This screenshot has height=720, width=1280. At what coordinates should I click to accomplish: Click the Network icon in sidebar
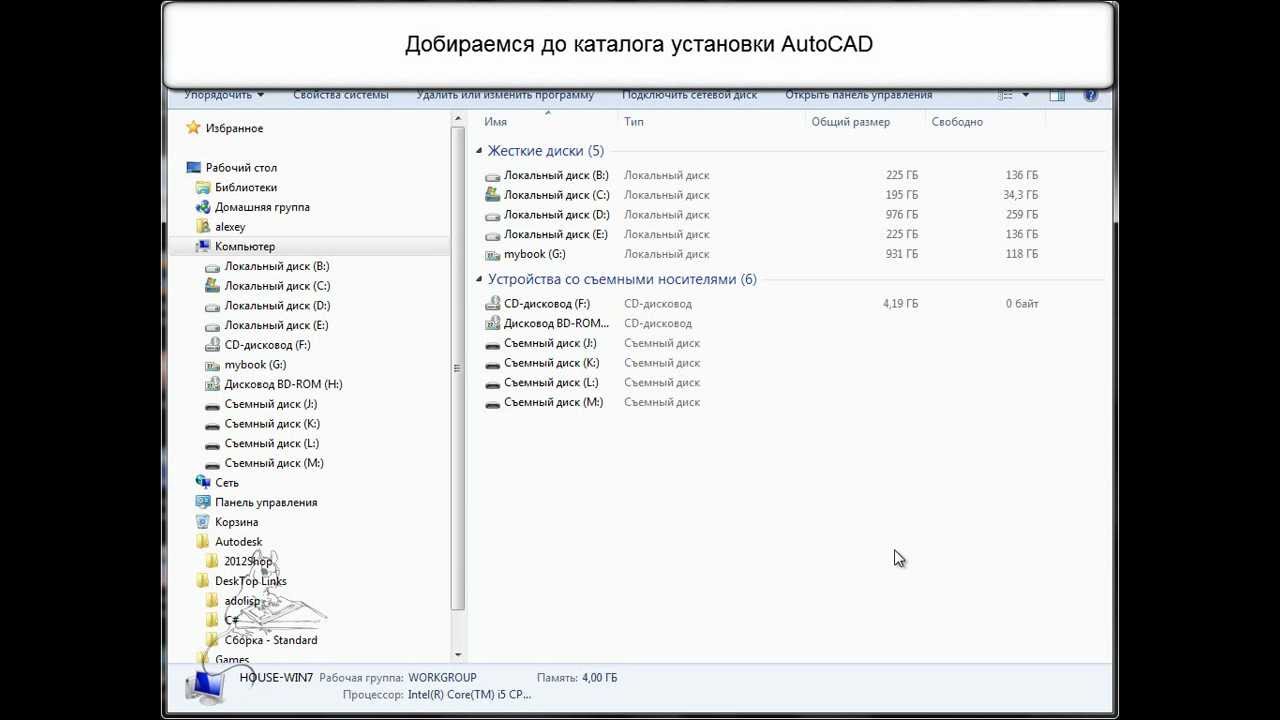(203, 482)
